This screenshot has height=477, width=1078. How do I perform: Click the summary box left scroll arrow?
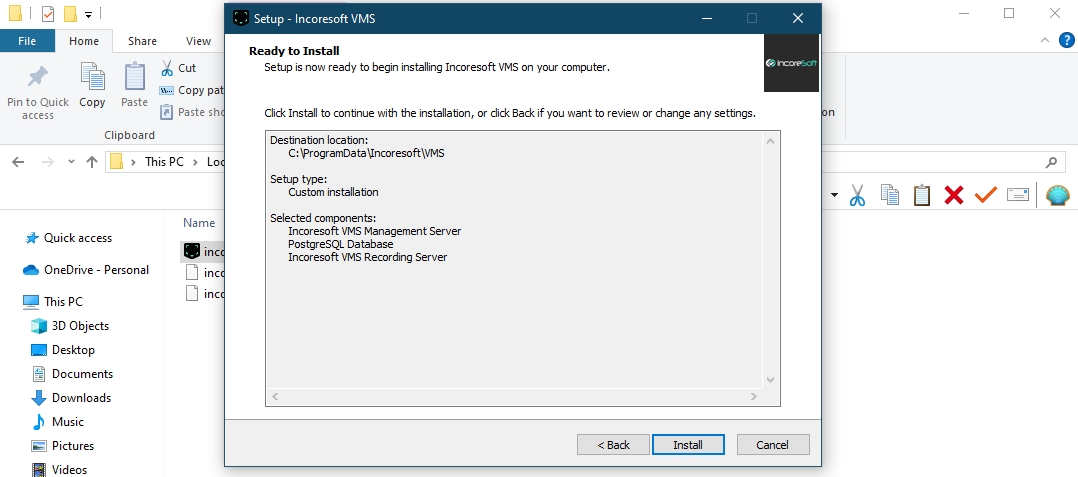point(275,397)
